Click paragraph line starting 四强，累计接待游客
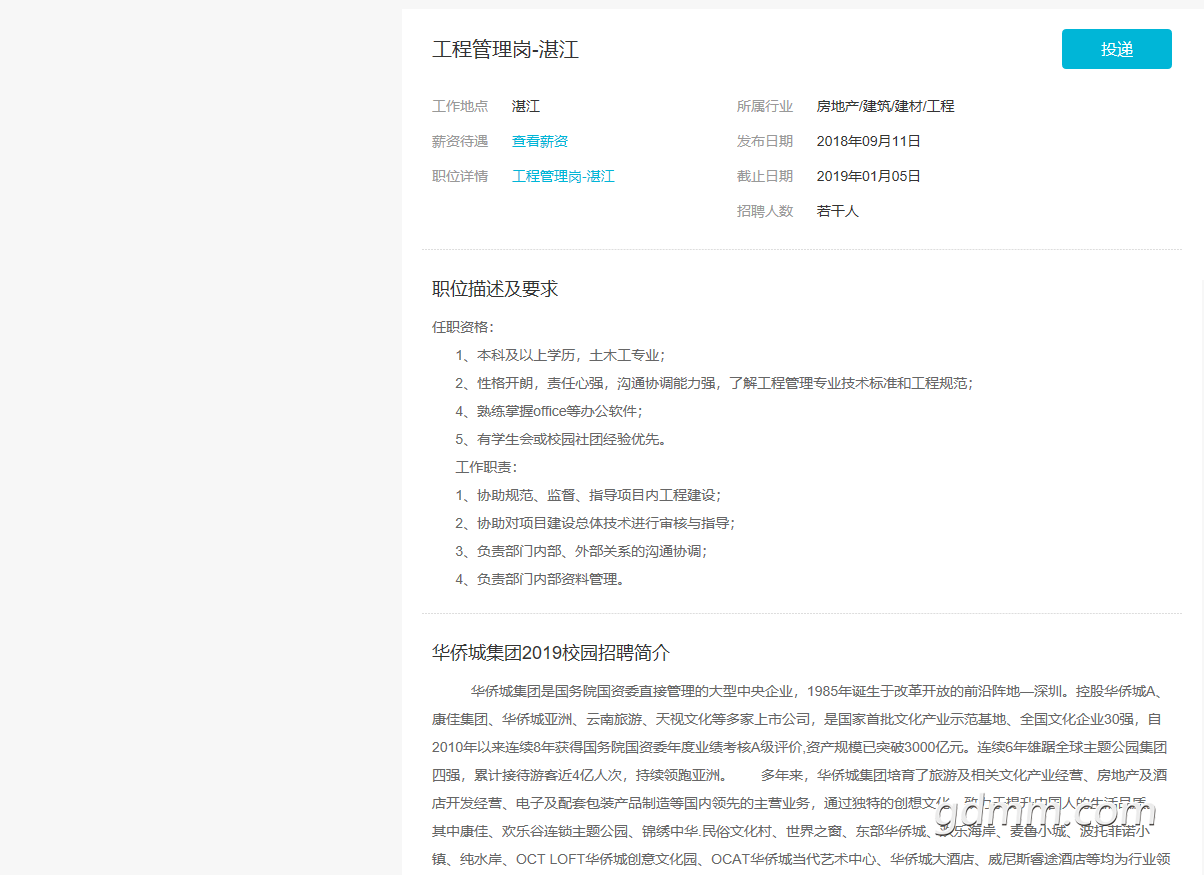This screenshot has height=875, width=1204. coord(800,775)
